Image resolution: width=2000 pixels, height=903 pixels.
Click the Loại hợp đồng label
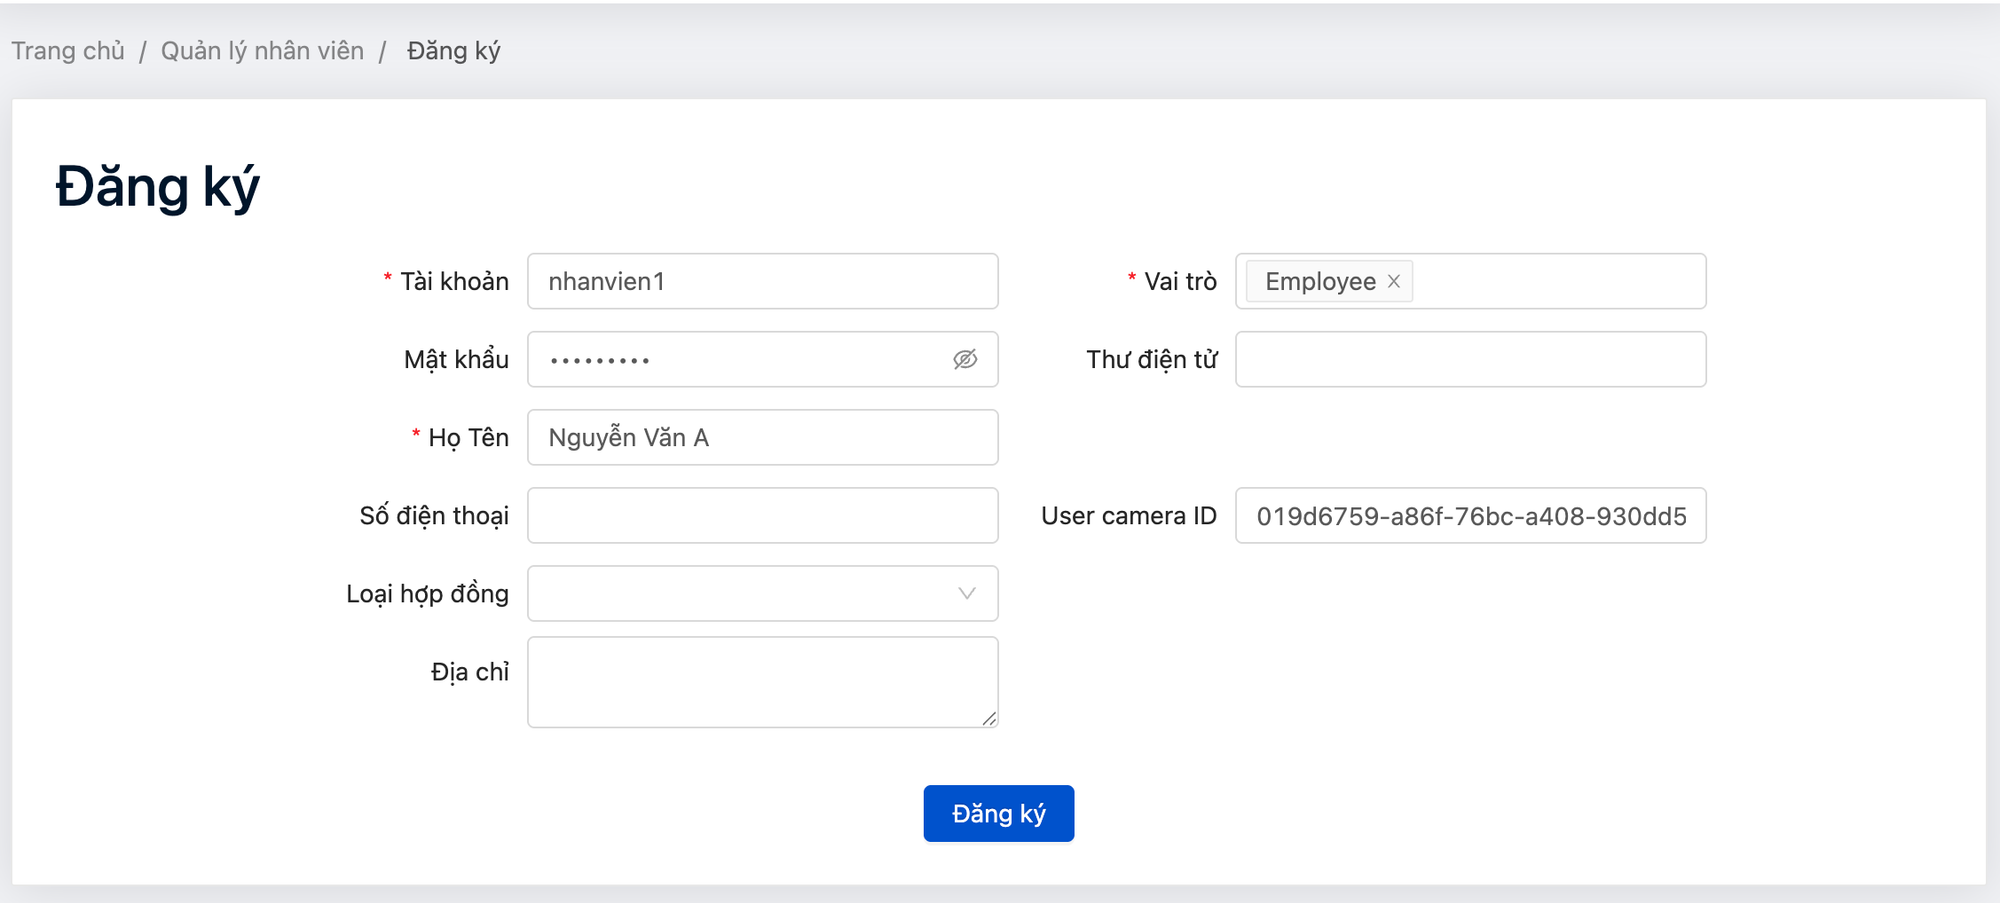pos(427,594)
